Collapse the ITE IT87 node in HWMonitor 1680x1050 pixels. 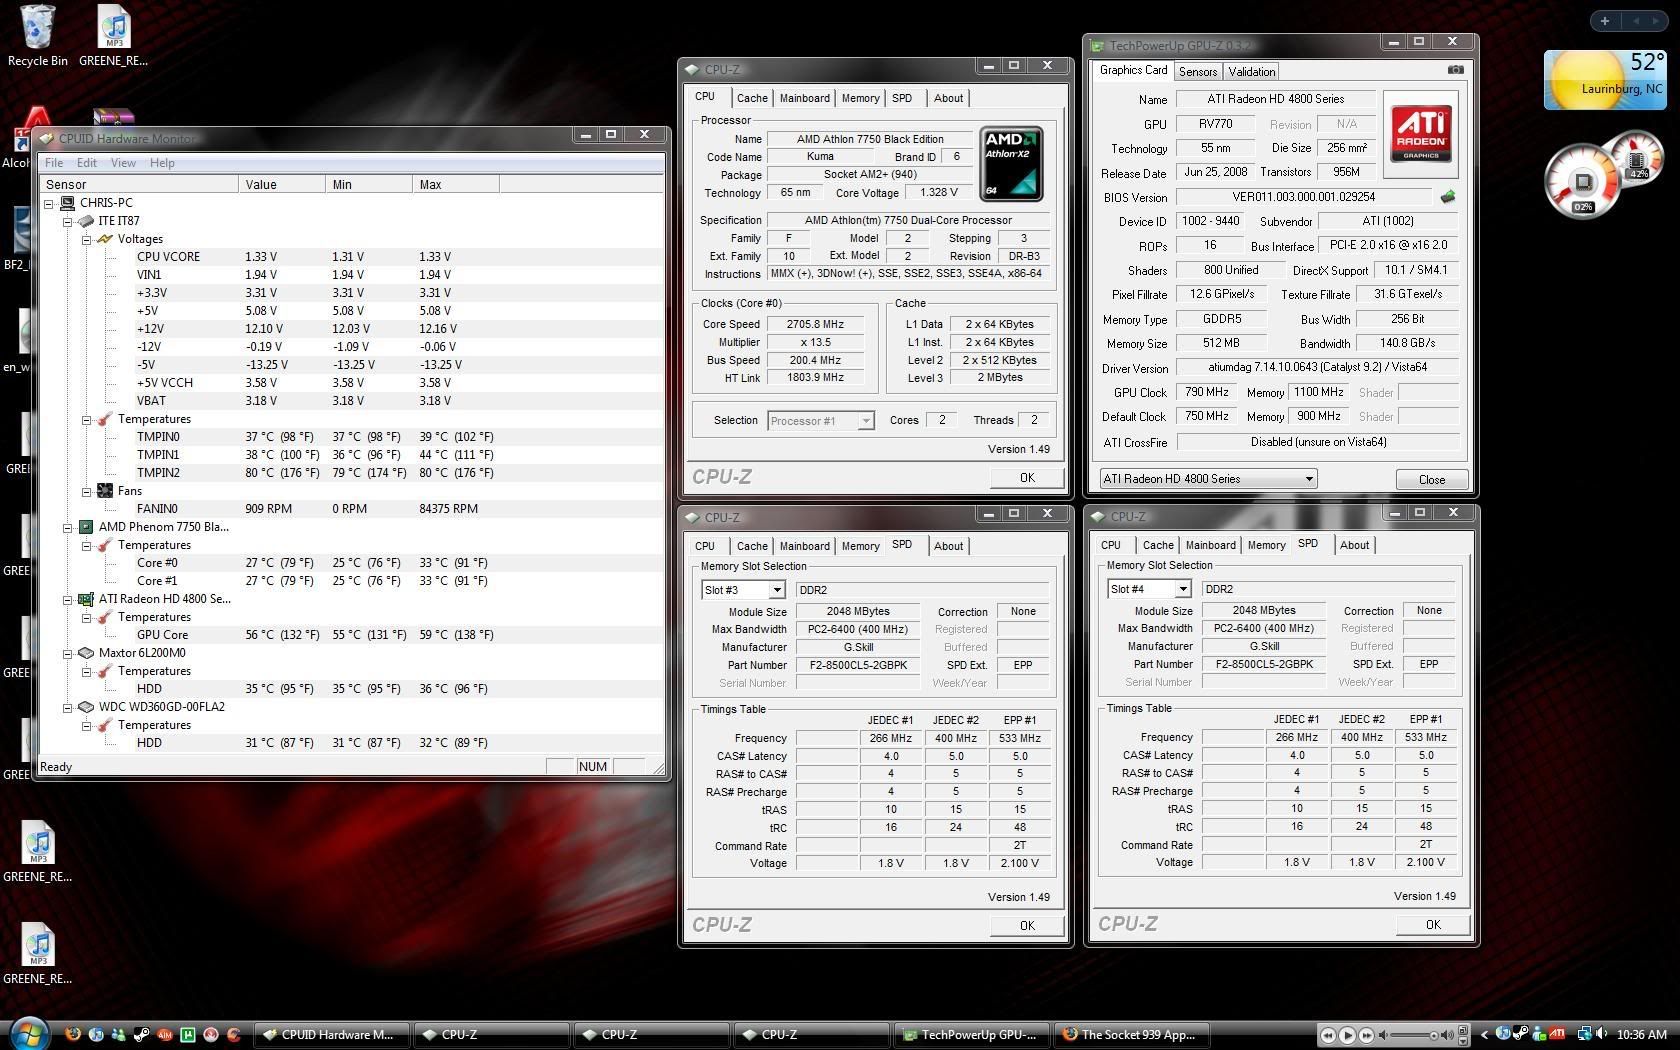pyautogui.click(x=68, y=221)
